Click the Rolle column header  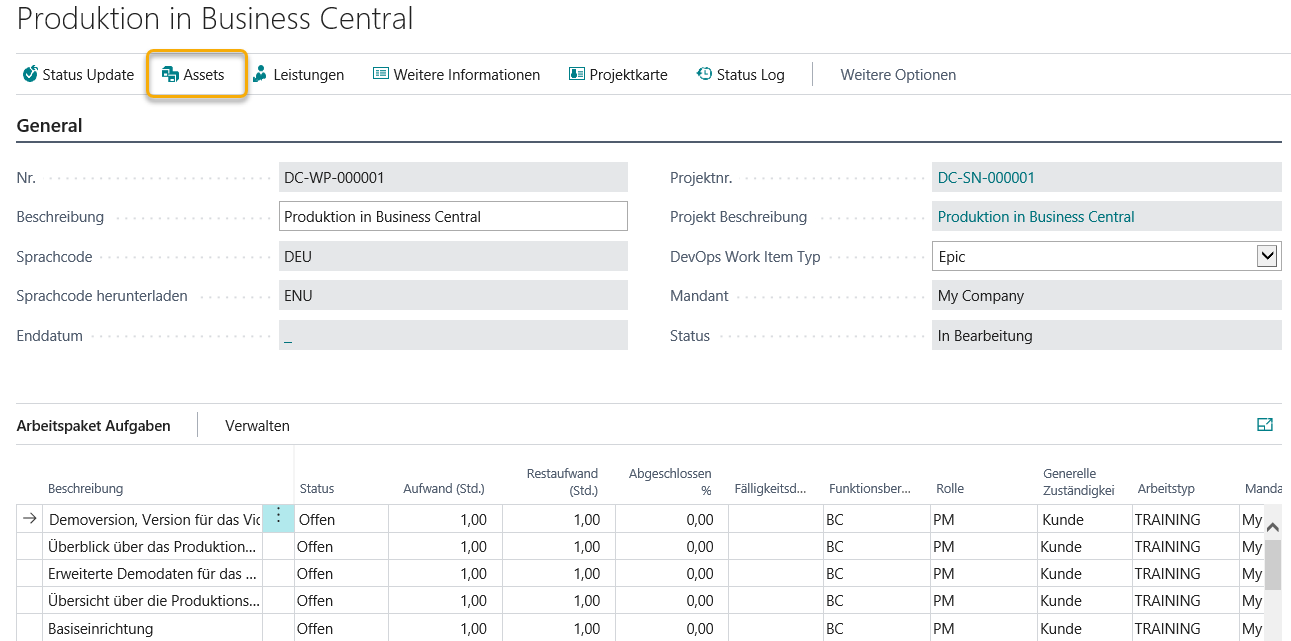[x=950, y=489]
